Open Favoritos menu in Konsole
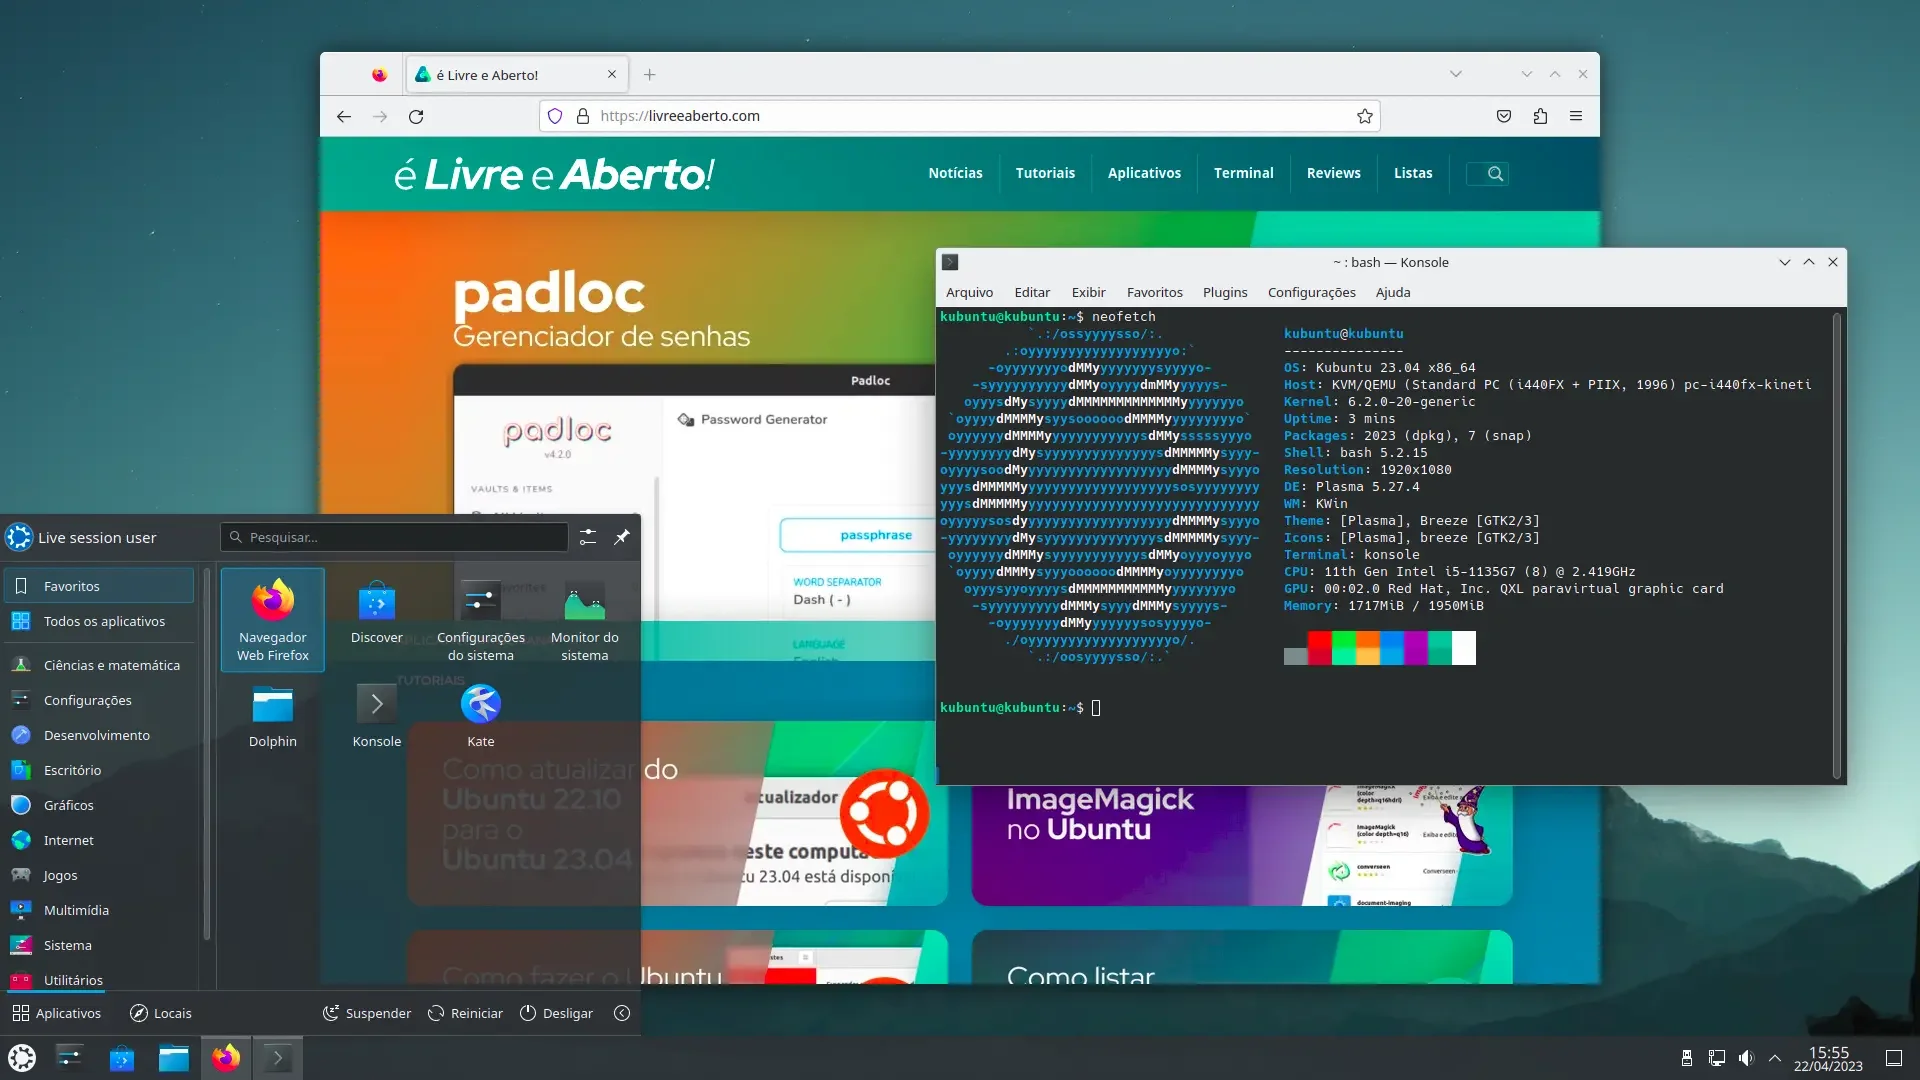The height and width of the screenshot is (1080, 1920). 1154,292
